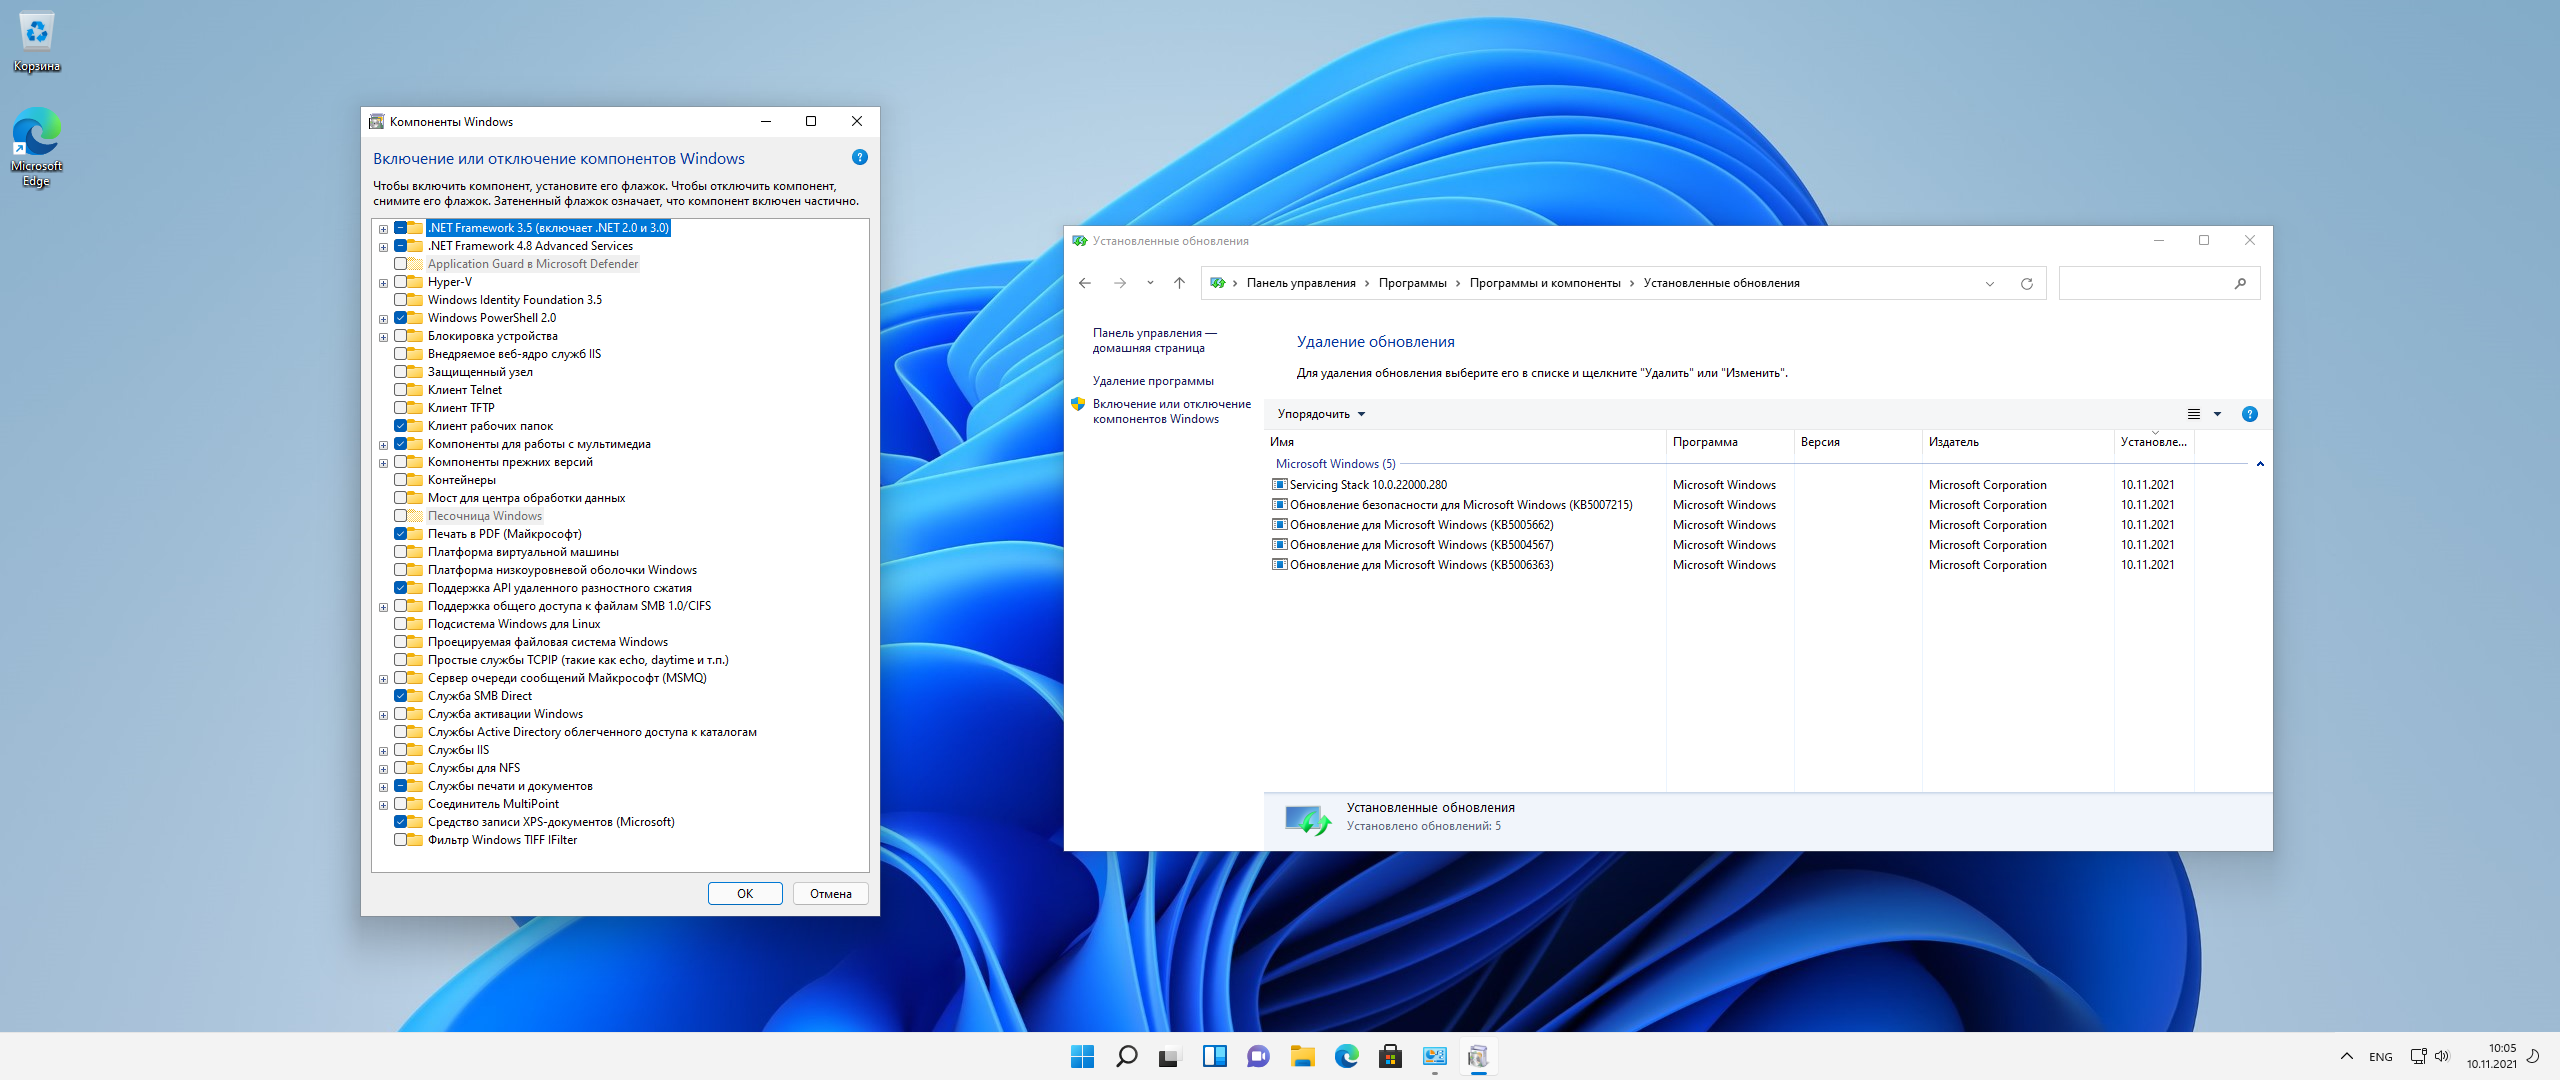Open Панель управления — домашняя страница link

1155,341
